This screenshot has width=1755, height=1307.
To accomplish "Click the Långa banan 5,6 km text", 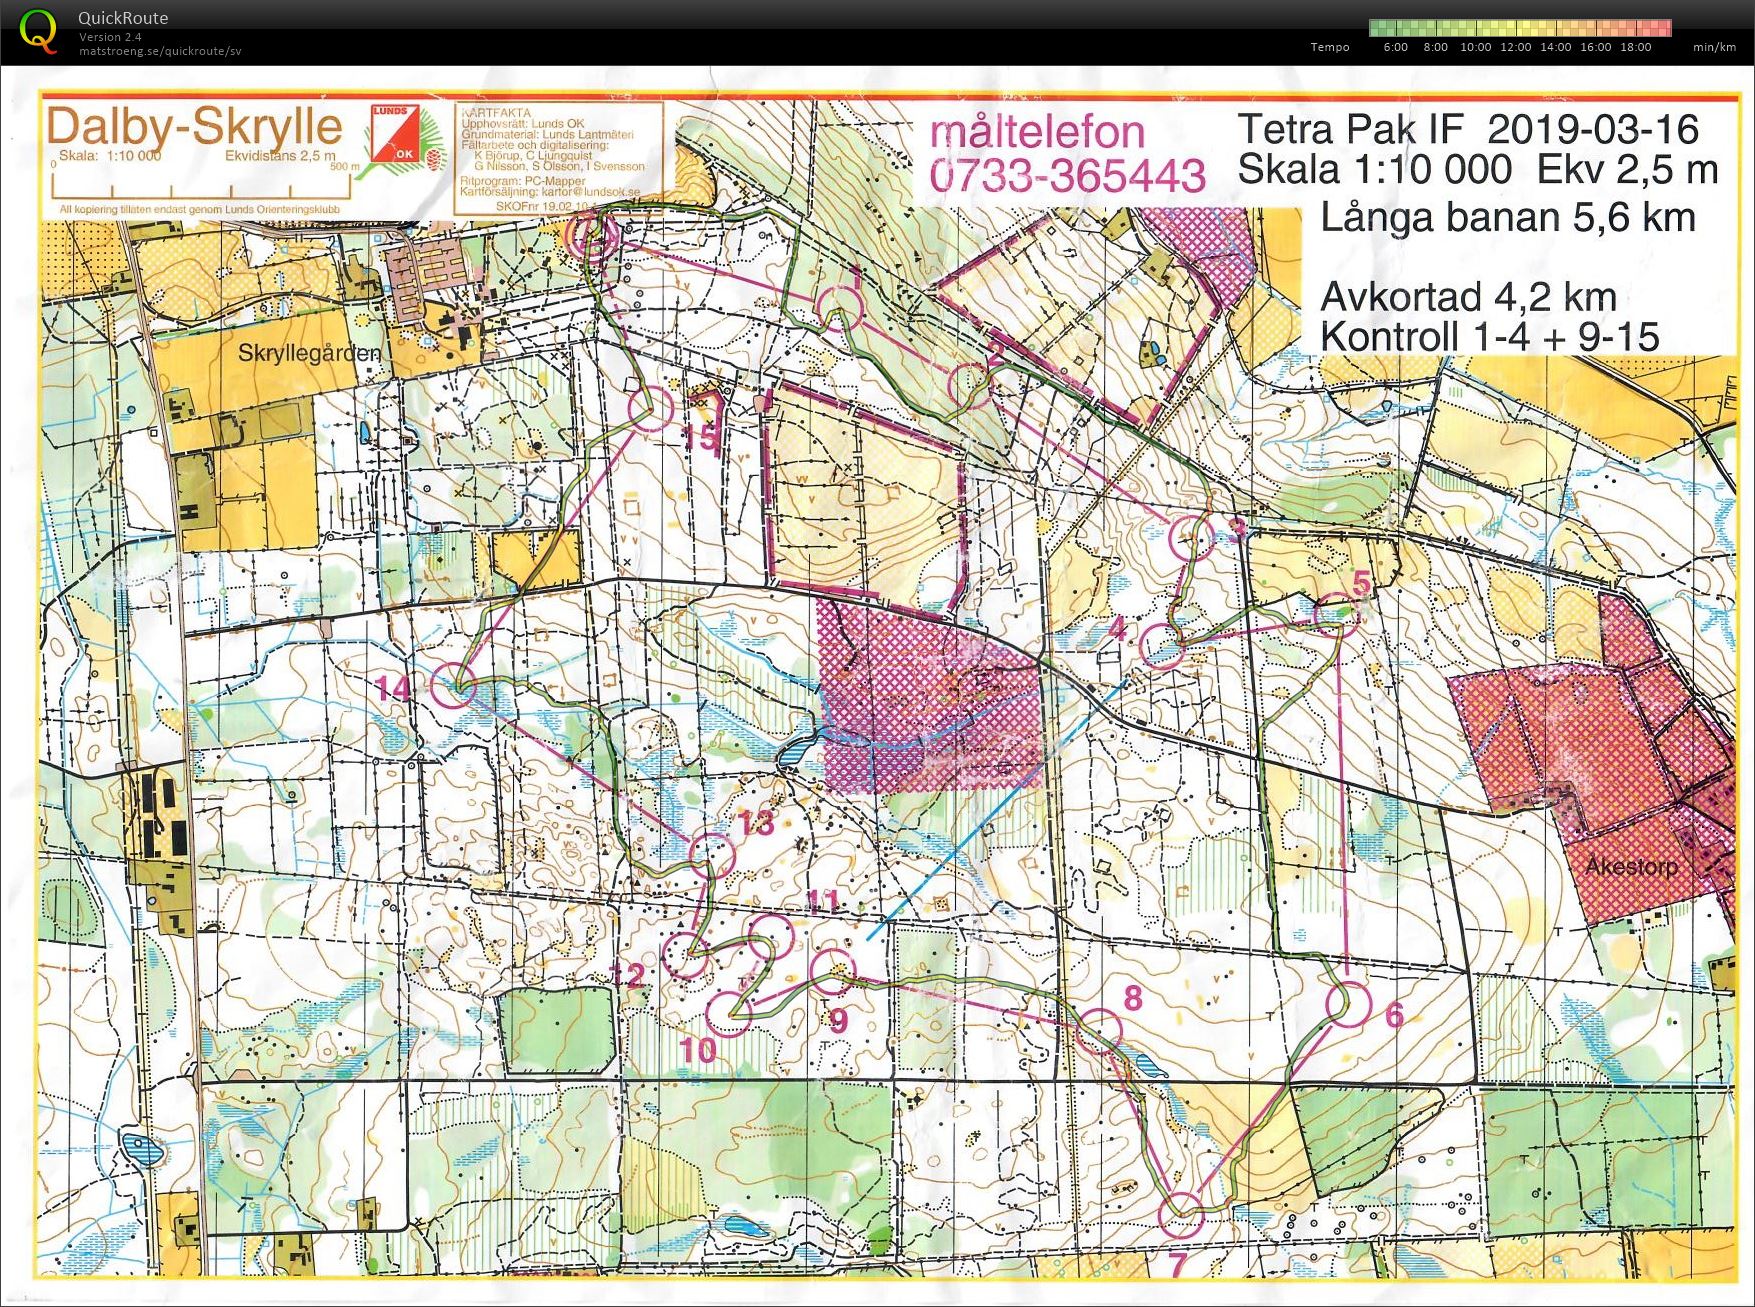I will [x=1508, y=217].
